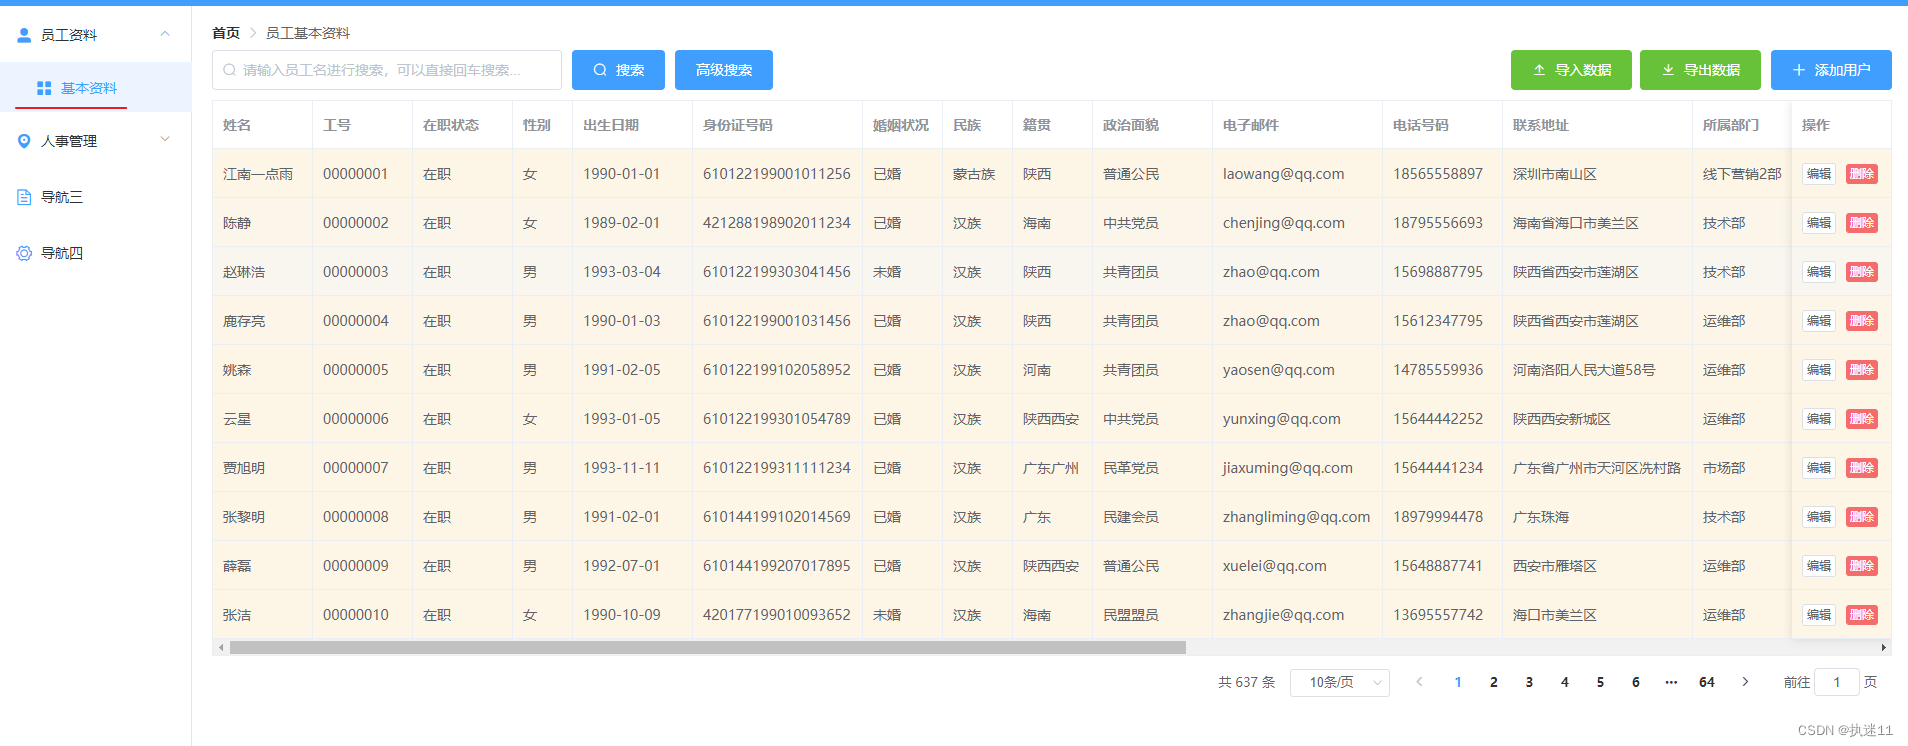Click the right arrow of horizontal scrollbar
This screenshot has height=746, width=1908.
point(1884,648)
